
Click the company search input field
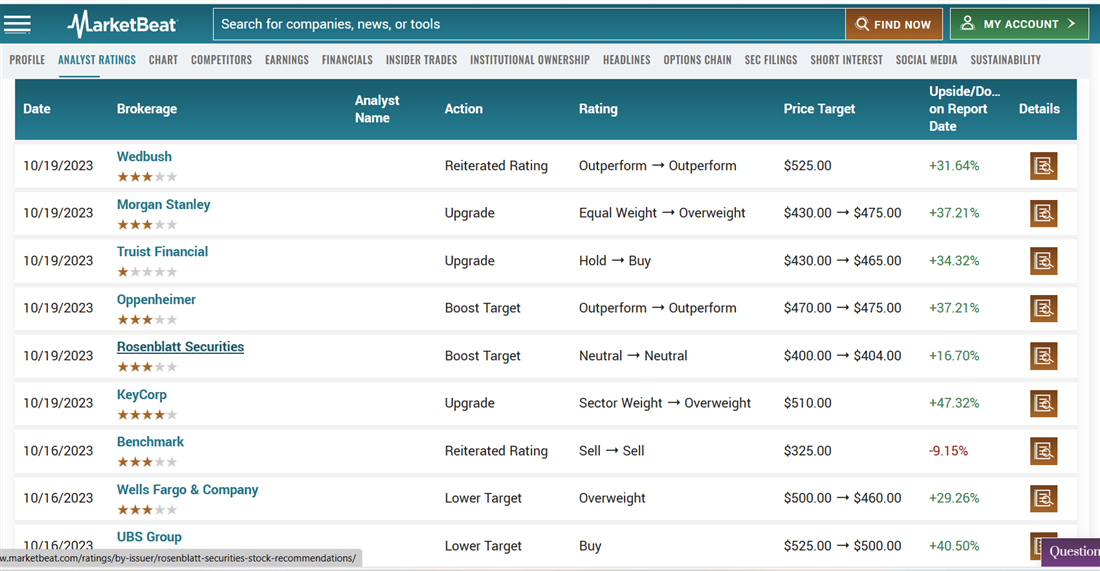(x=528, y=24)
